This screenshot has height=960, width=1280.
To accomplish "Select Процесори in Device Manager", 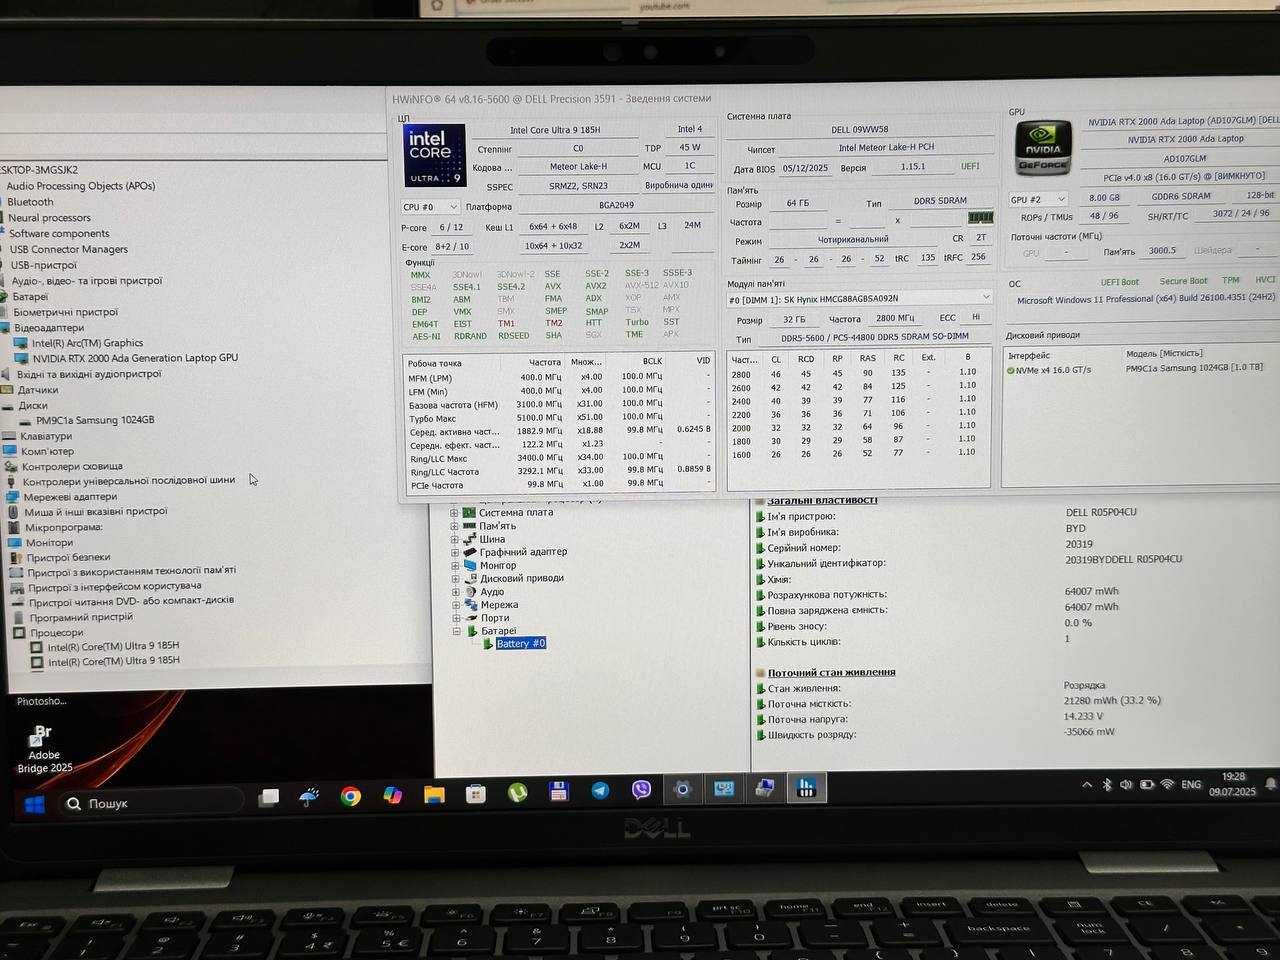I will (57, 633).
